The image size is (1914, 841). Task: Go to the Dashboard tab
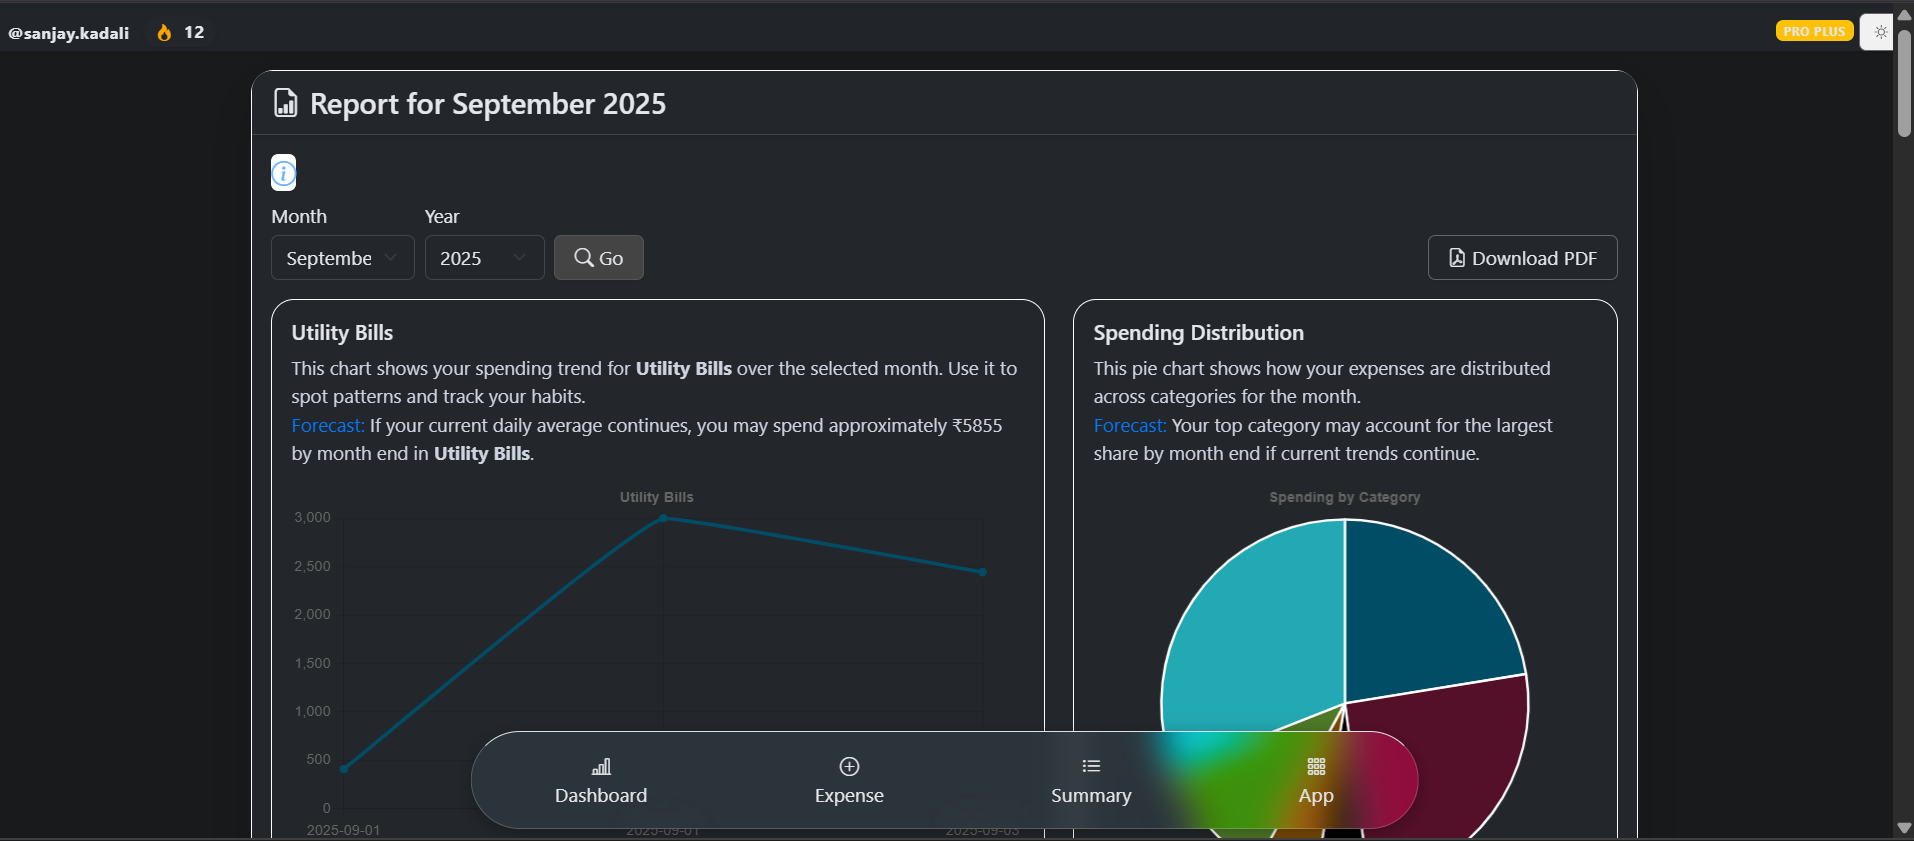point(601,780)
